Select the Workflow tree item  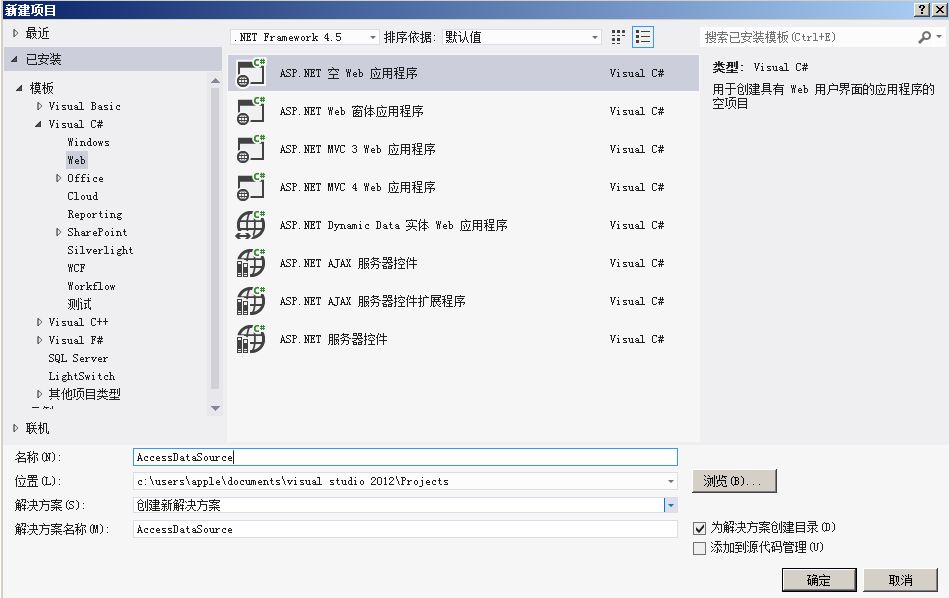click(x=91, y=286)
